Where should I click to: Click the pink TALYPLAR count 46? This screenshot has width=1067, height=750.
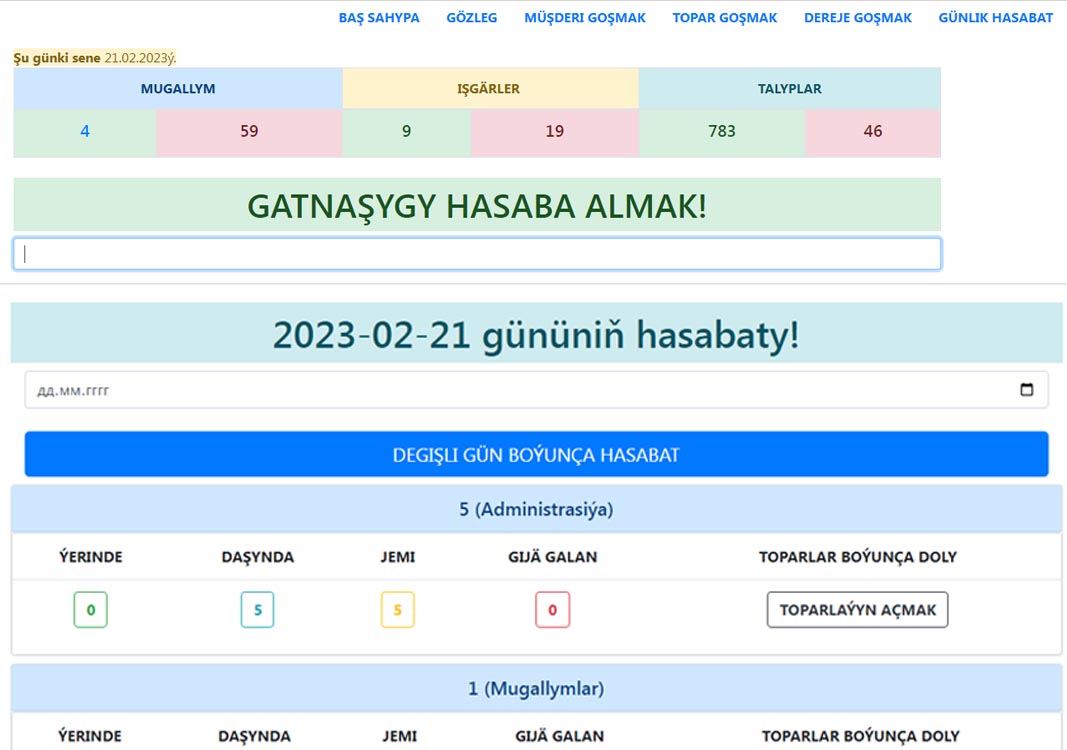[873, 131]
